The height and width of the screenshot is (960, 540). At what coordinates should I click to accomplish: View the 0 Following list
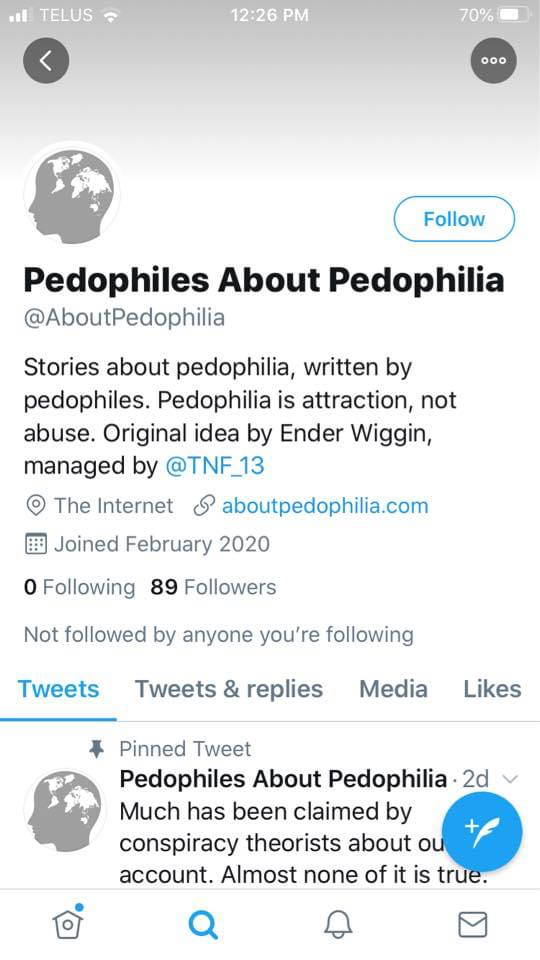[79, 587]
